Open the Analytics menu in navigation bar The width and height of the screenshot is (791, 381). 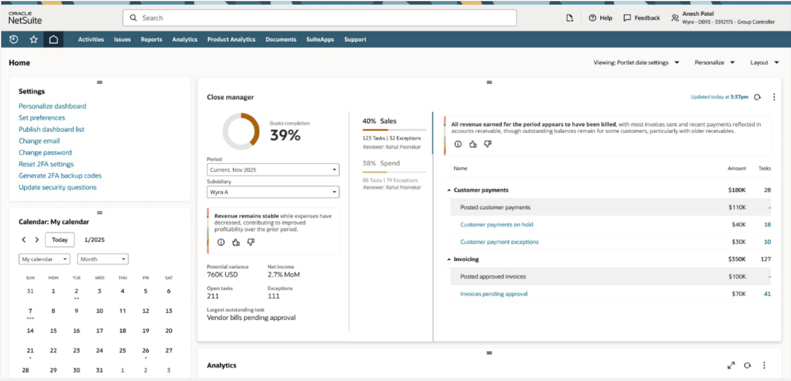pos(185,39)
